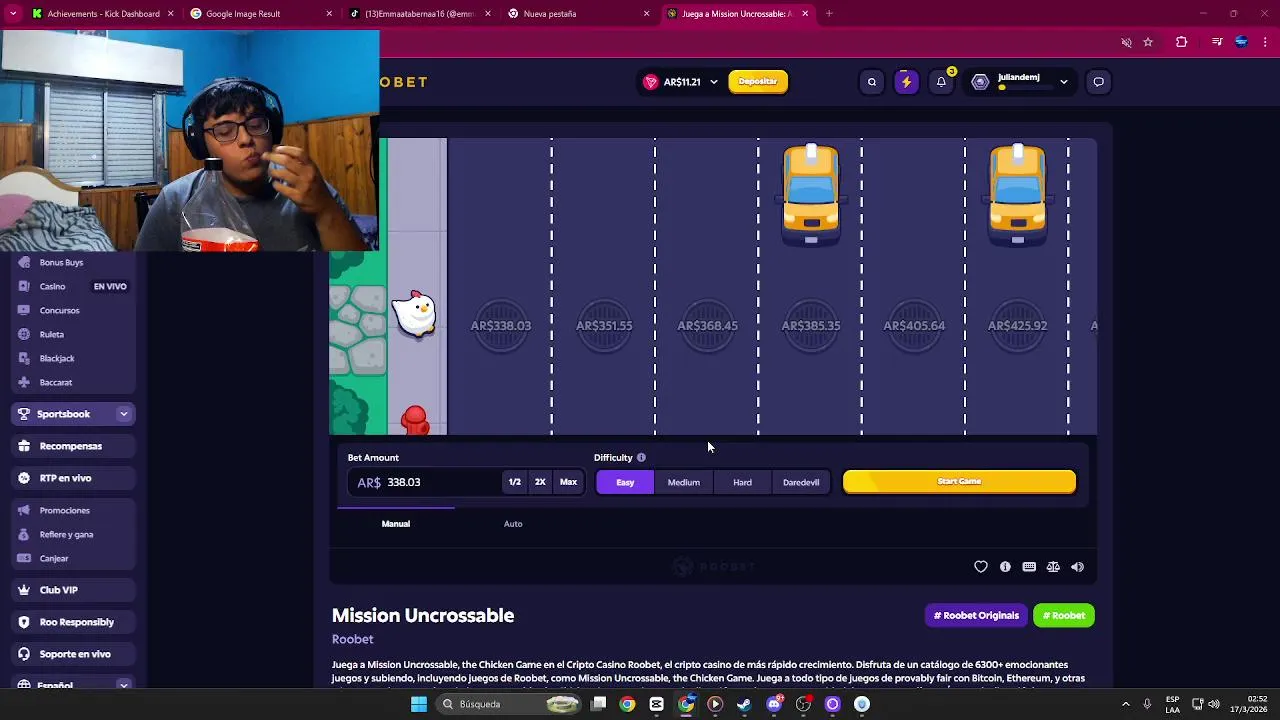
Task: Open the notifications bell icon
Action: click(941, 82)
